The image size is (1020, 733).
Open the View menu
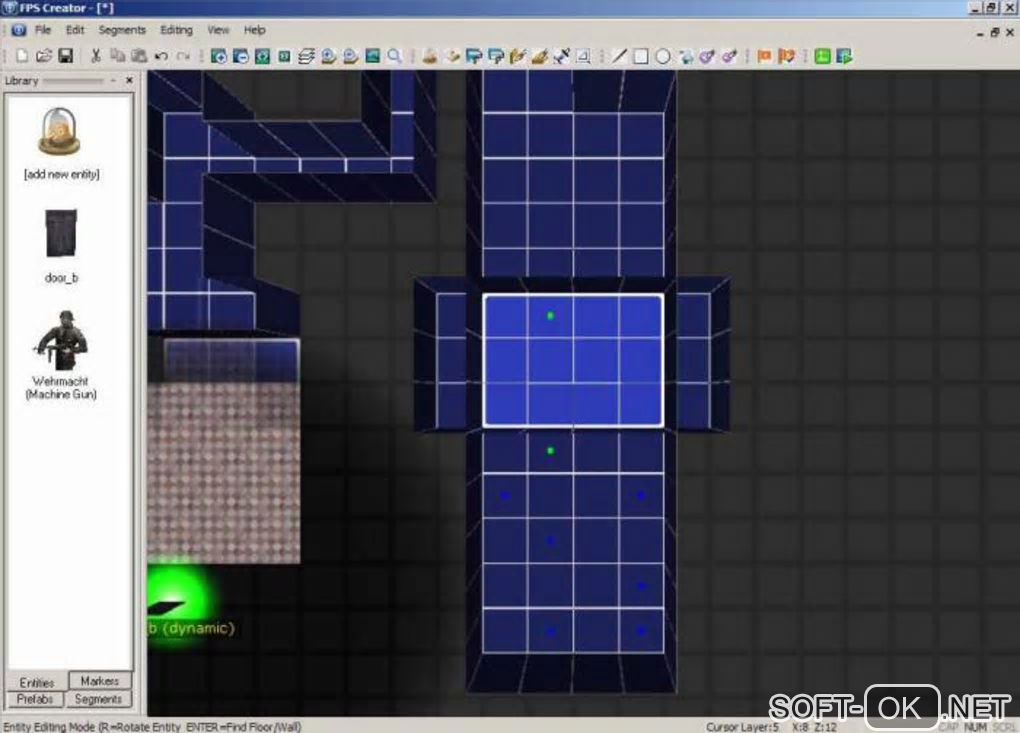(x=218, y=30)
